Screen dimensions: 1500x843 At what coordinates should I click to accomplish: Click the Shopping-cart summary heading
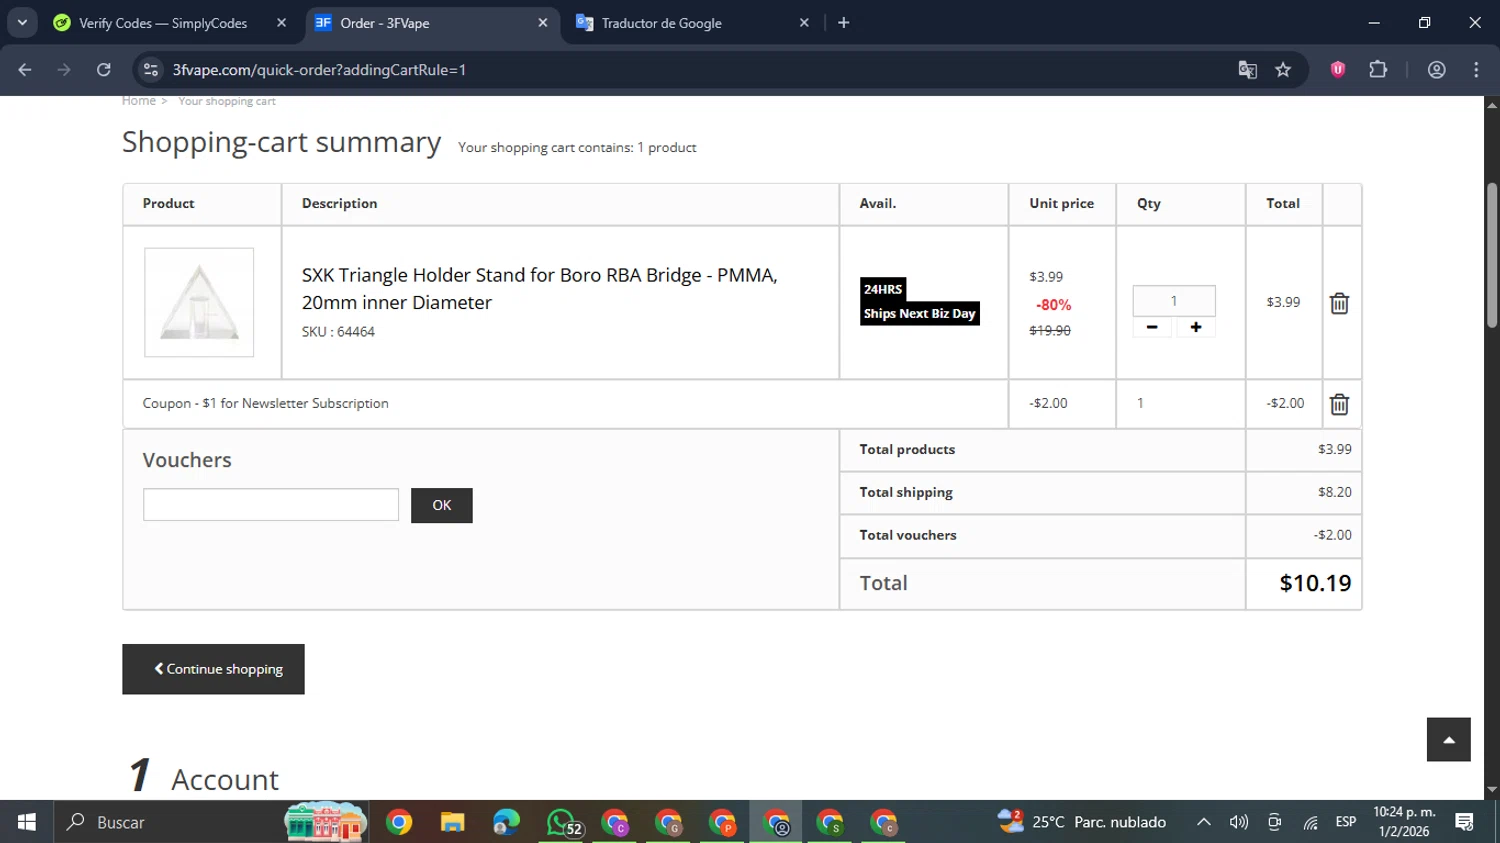pyautogui.click(x=281, y=142)
